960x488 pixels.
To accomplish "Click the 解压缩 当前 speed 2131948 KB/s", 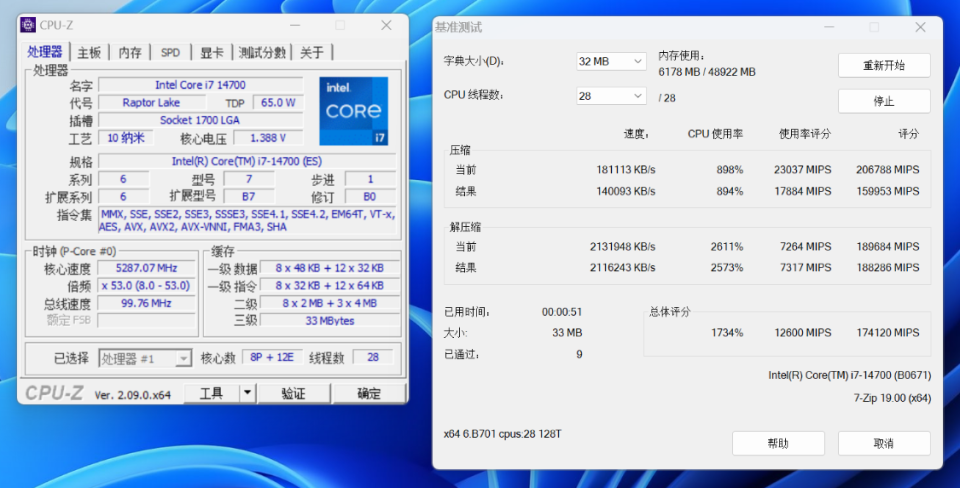I will [x=623, y=247].
